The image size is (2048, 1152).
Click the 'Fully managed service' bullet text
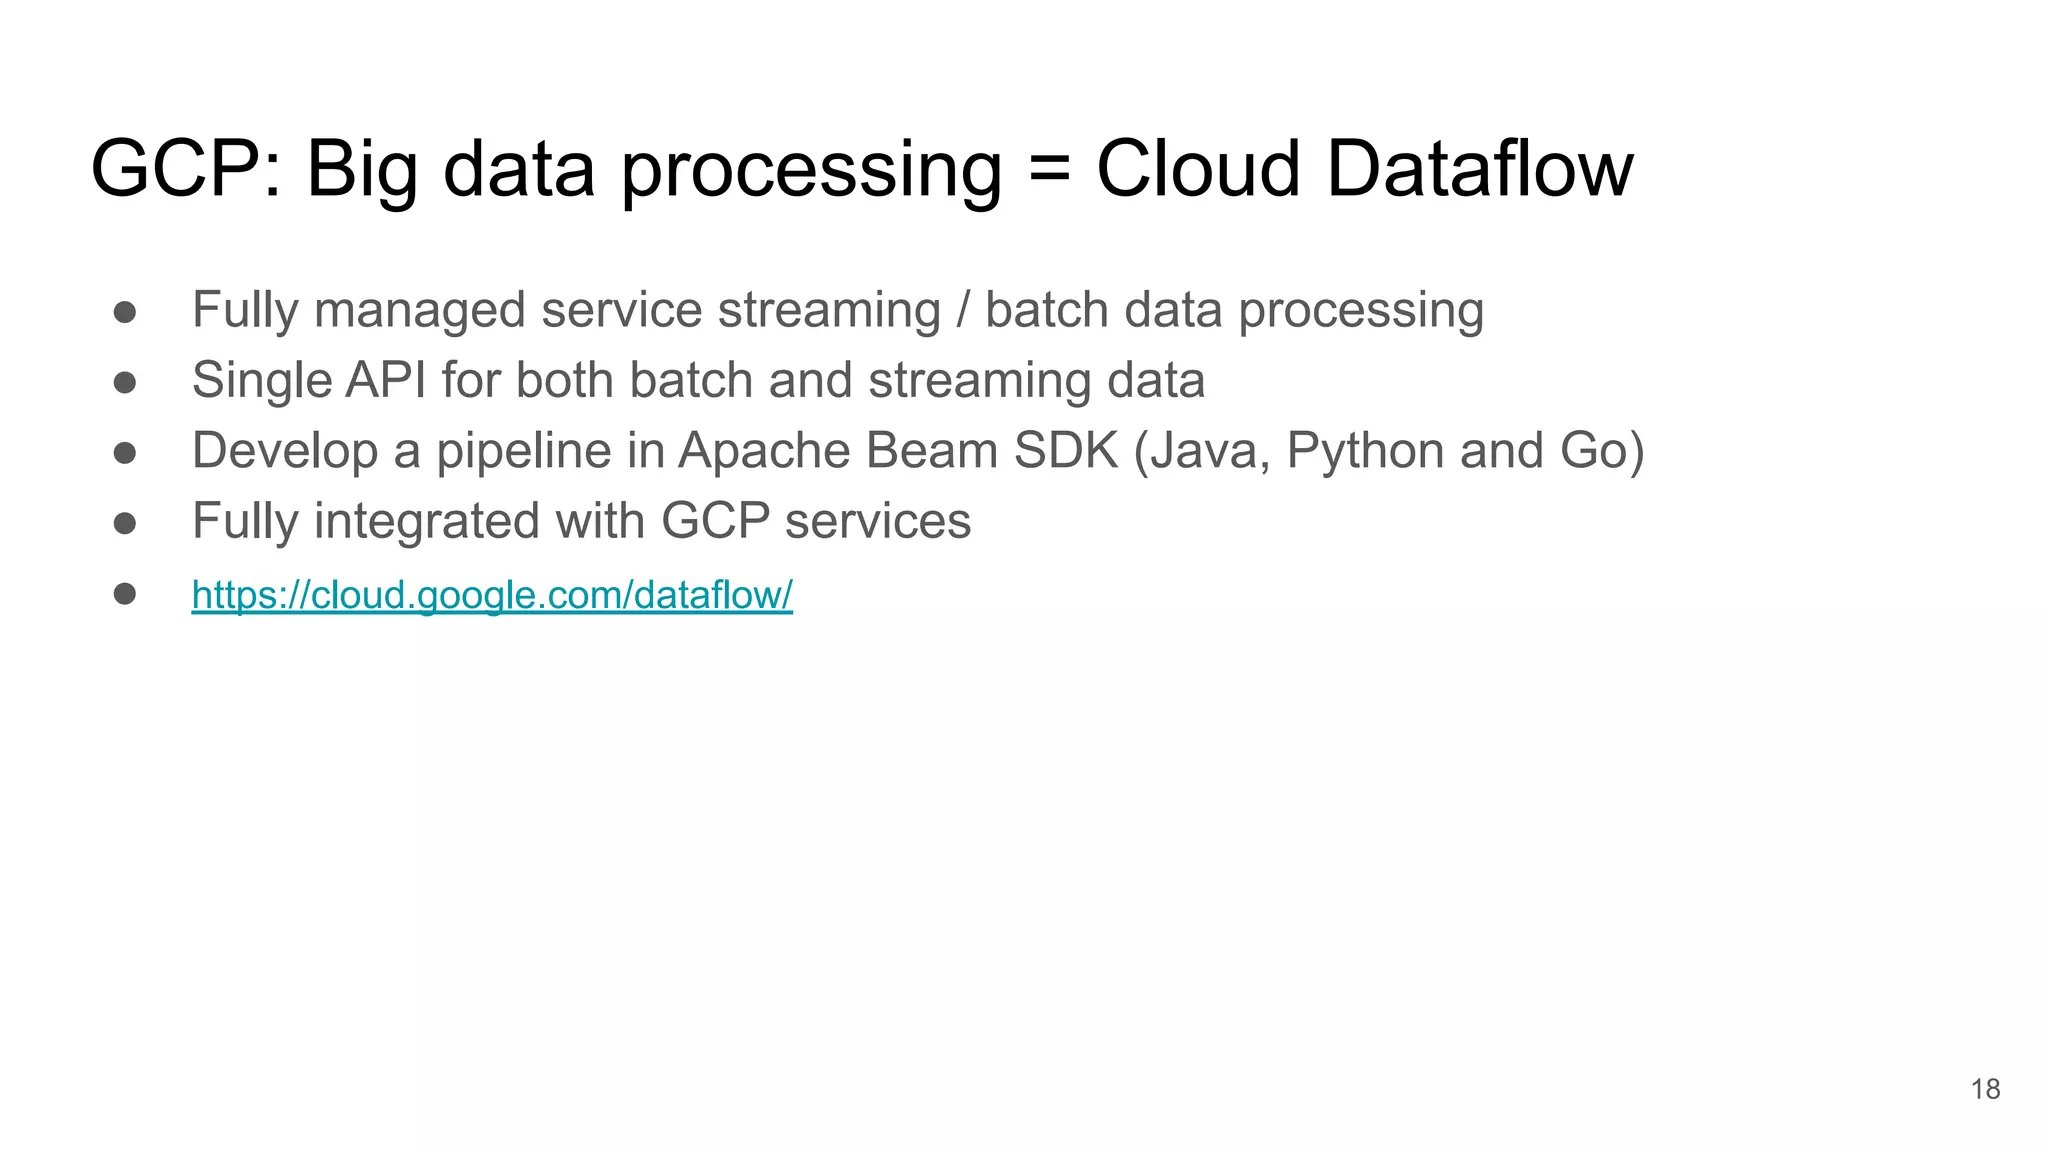[x=836, y=310]
